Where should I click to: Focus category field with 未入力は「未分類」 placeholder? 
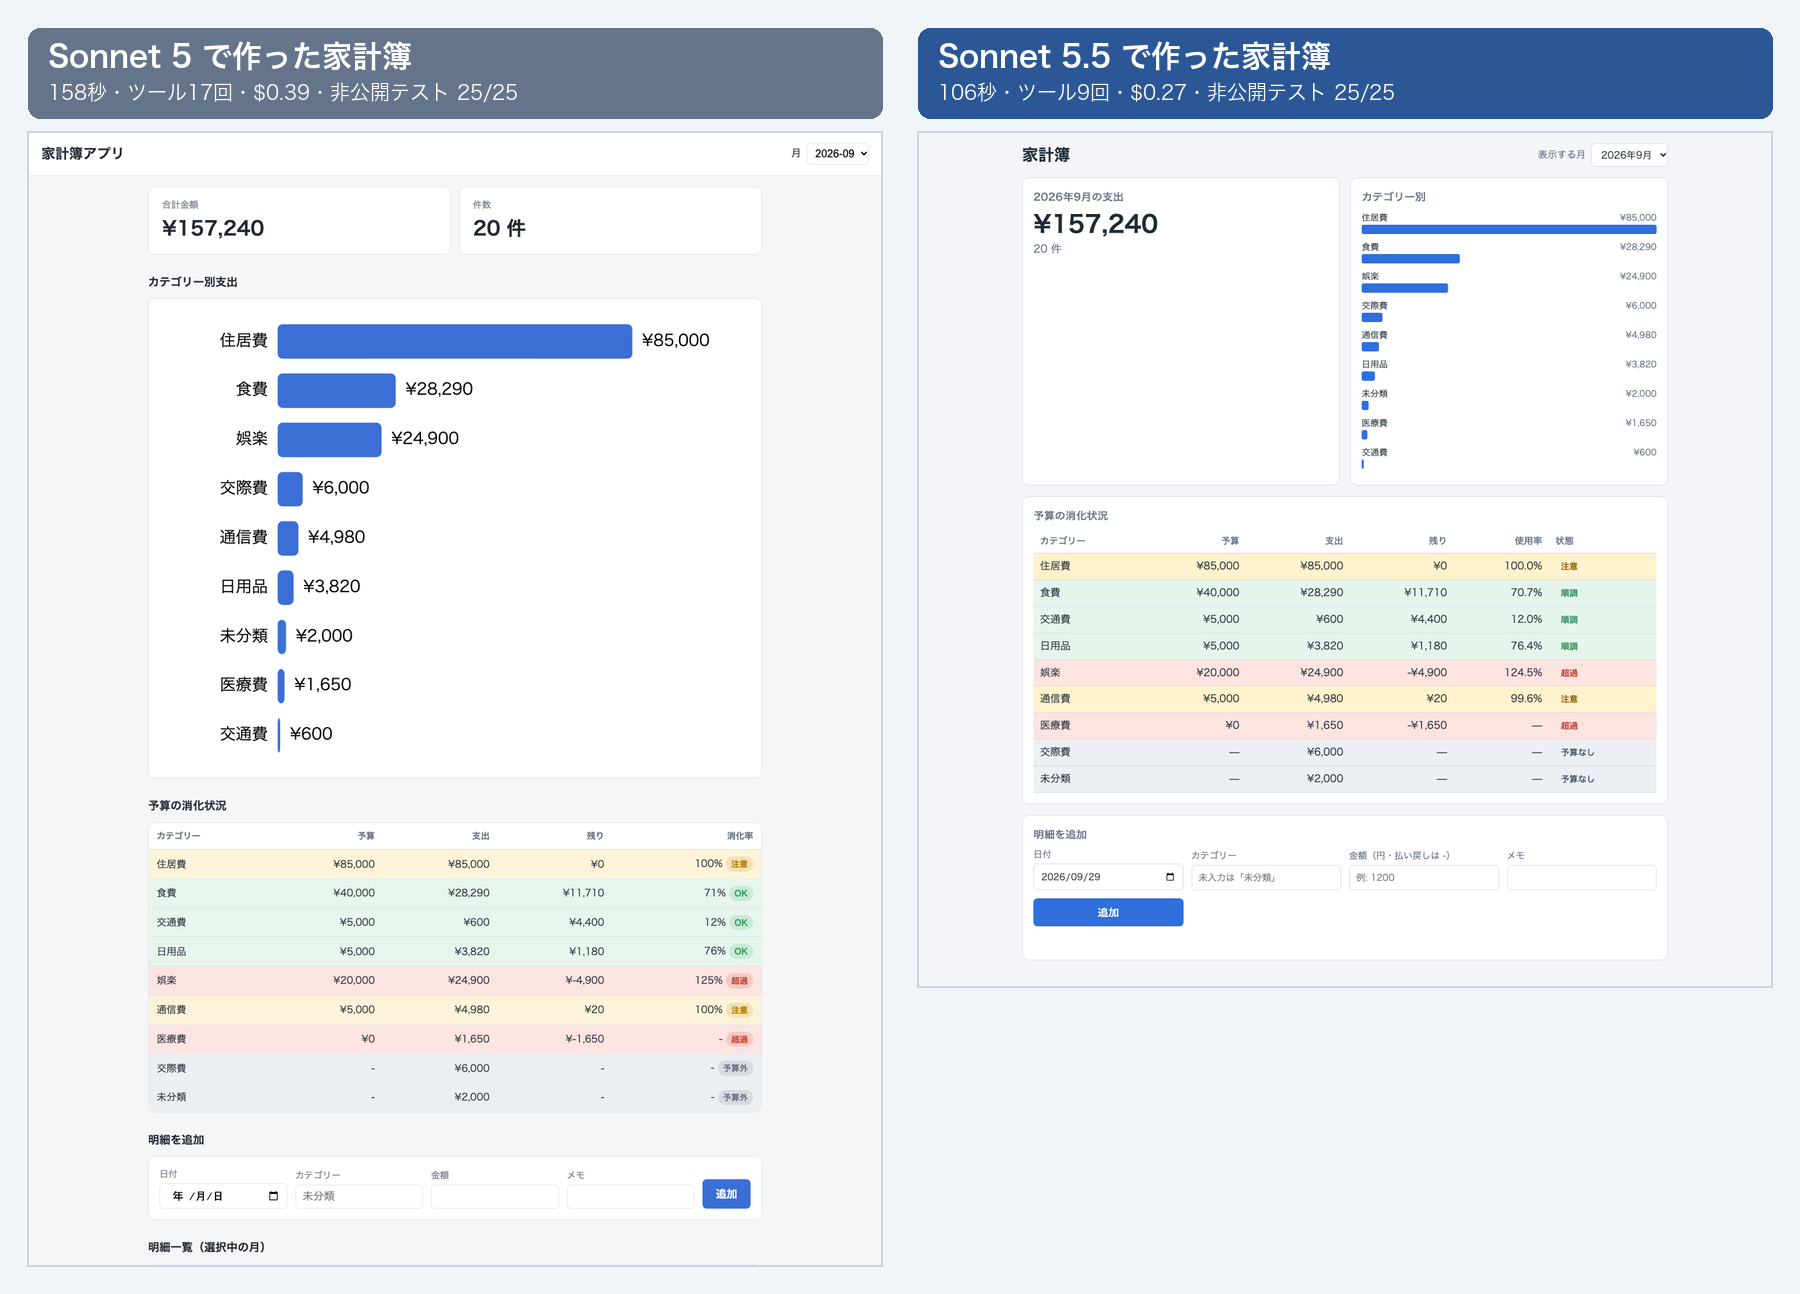pos(1266,877)
